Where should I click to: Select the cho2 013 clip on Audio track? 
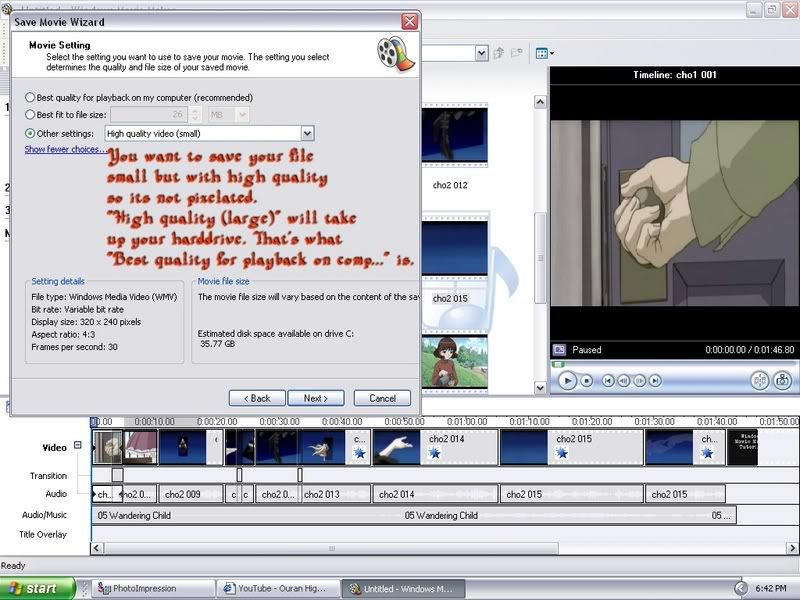click(335, 494)
